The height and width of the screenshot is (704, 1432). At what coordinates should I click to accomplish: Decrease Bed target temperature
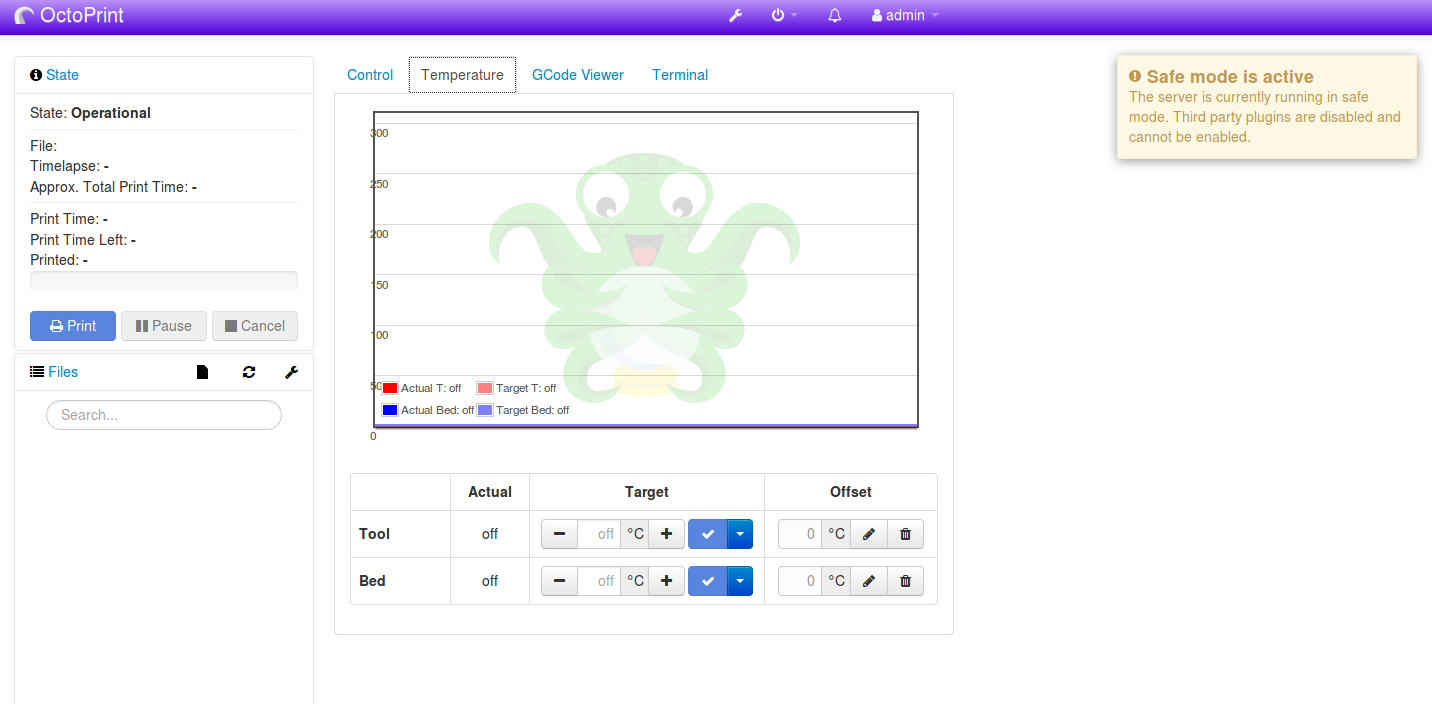coord(559,581)
